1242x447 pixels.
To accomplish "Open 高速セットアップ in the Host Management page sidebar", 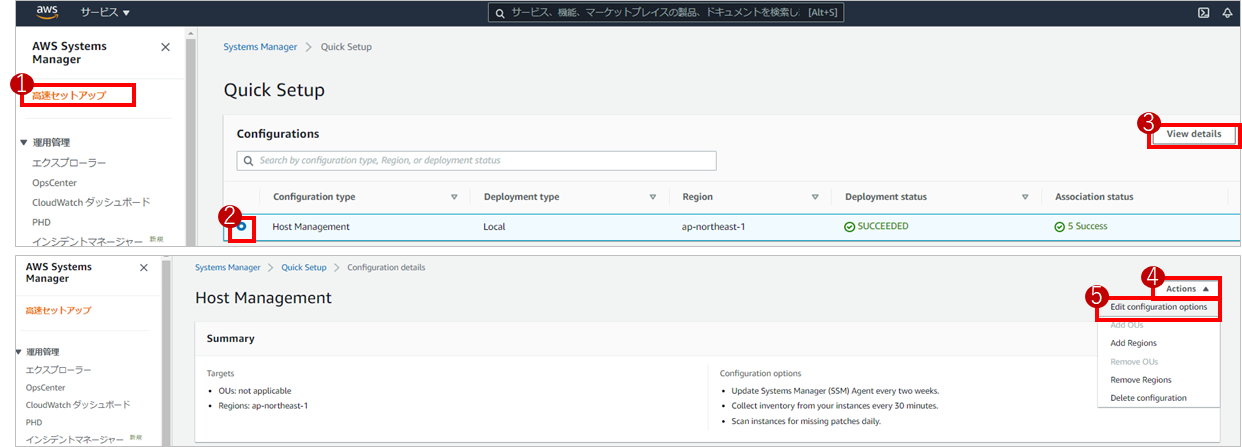I will [x=58, y=311].
